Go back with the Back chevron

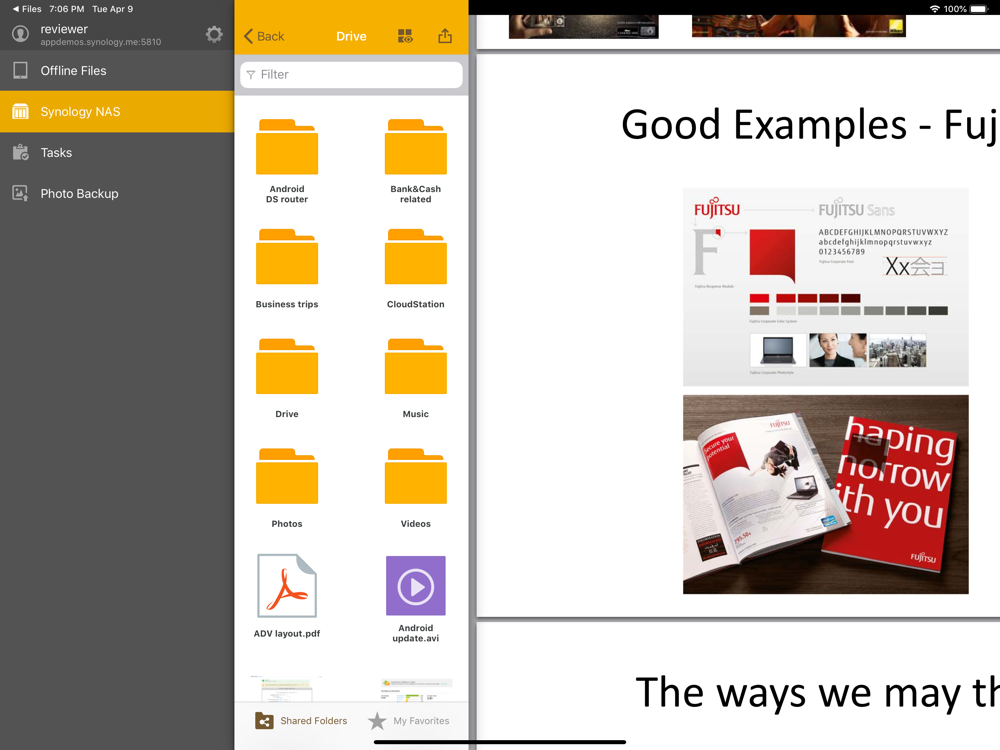(264, 36)
